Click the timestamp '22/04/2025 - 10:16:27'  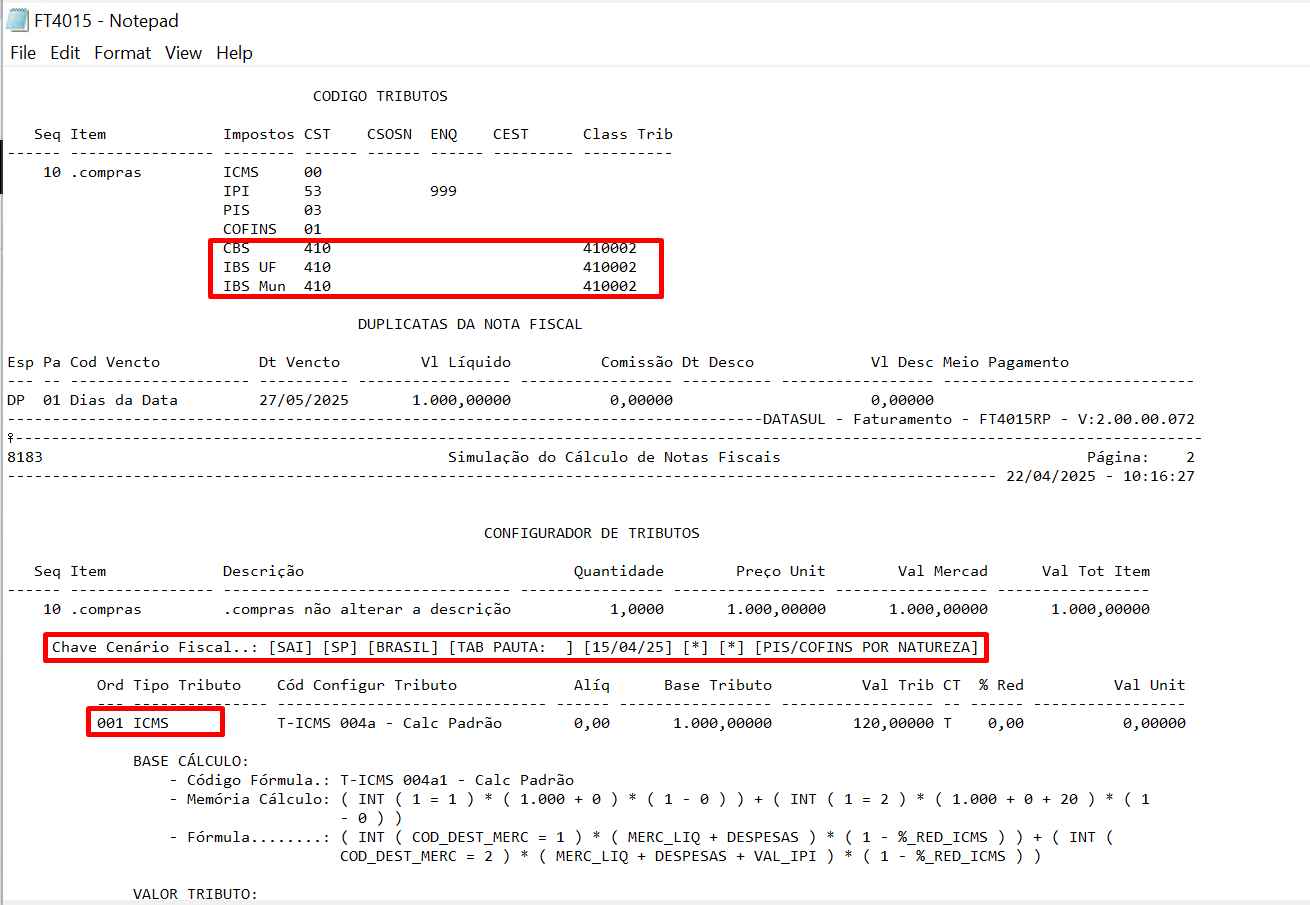[1100, 476]
